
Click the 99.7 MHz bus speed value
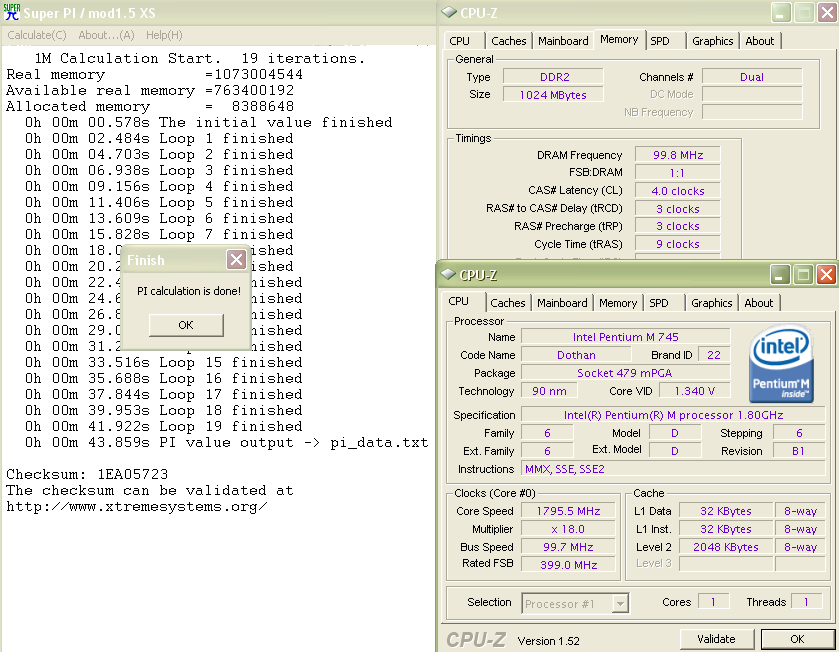[x=568, y=547]
